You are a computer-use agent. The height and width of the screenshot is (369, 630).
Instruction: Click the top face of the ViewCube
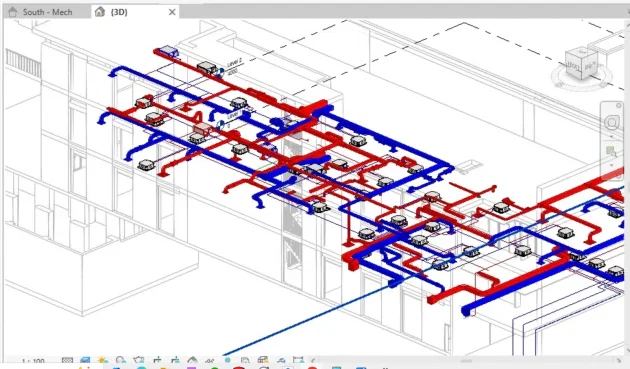click(582, 53)
